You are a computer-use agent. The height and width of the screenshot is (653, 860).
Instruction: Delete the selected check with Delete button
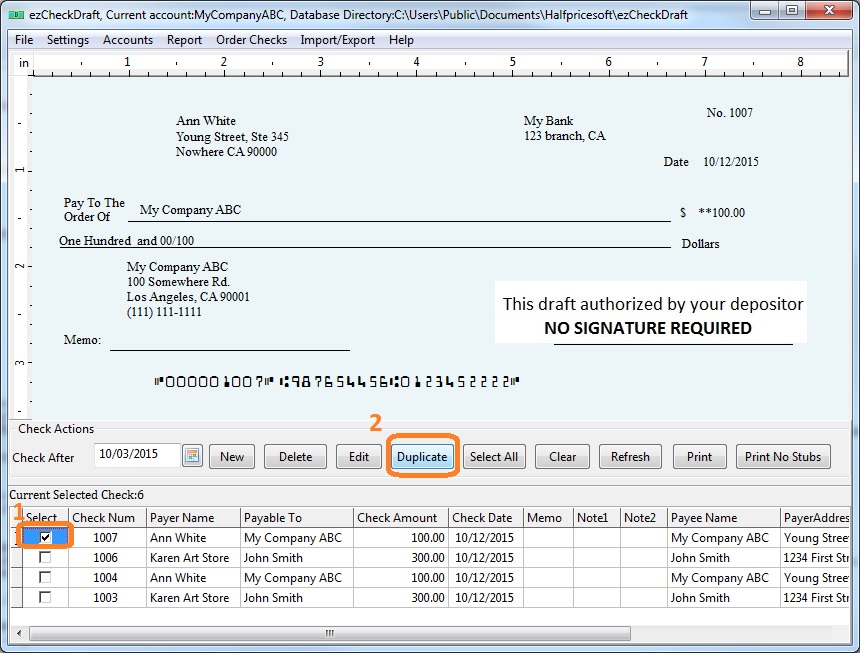pos(295,457)
